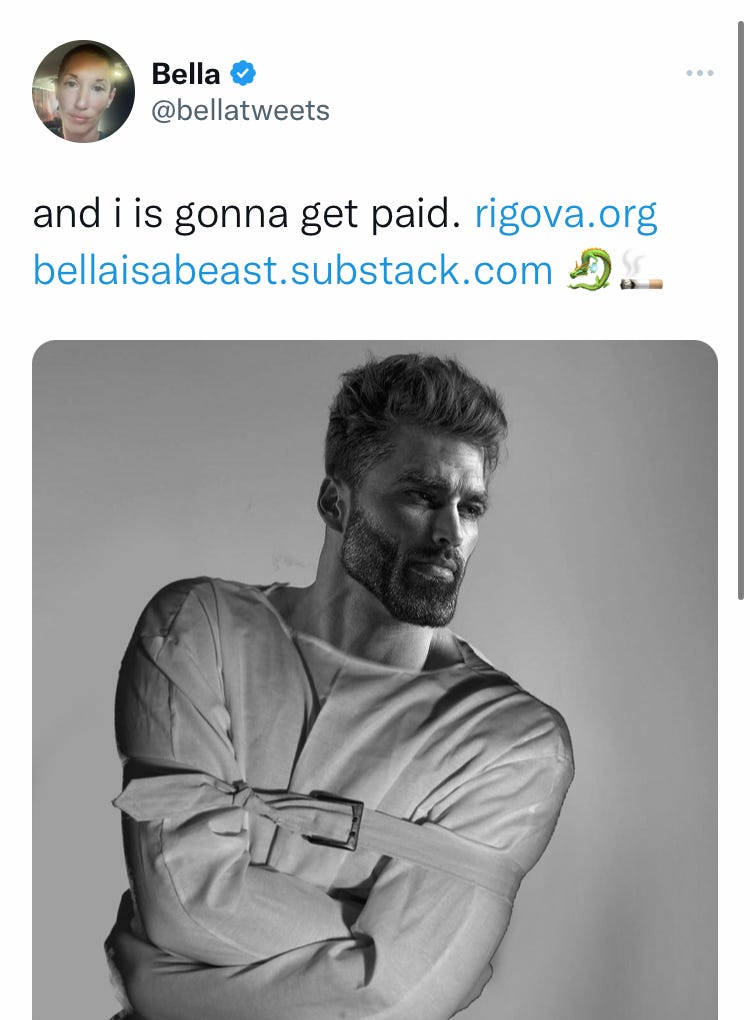Open the bellaisabeast.substack.com link
Screen dimensions: 750x1020
[x=293, y=270]
